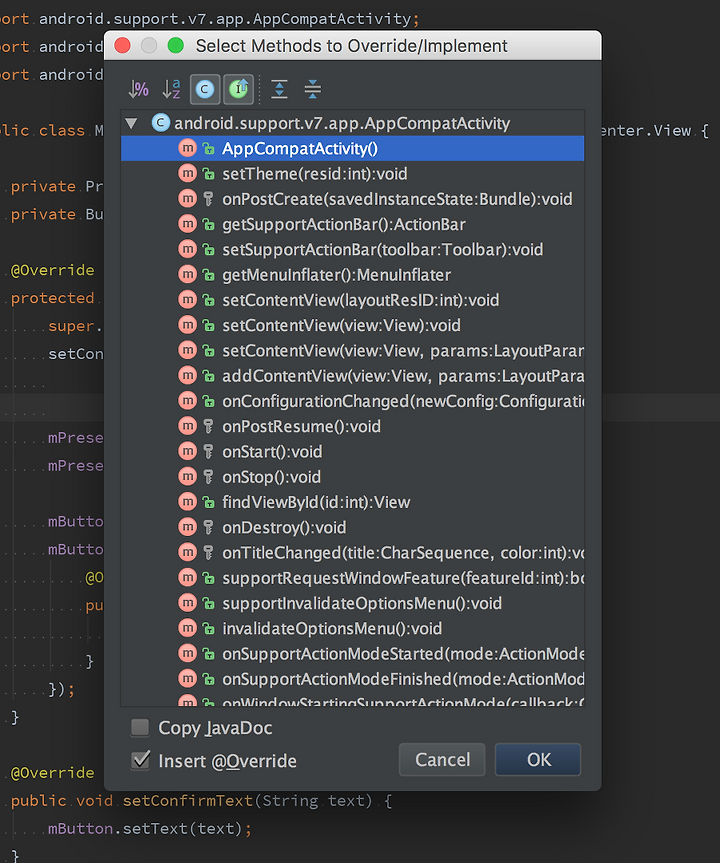This screenshot has width=720, height=863.
Task: Select getSupportActionBar():ActionBar method
Action: tap(352, 225)
